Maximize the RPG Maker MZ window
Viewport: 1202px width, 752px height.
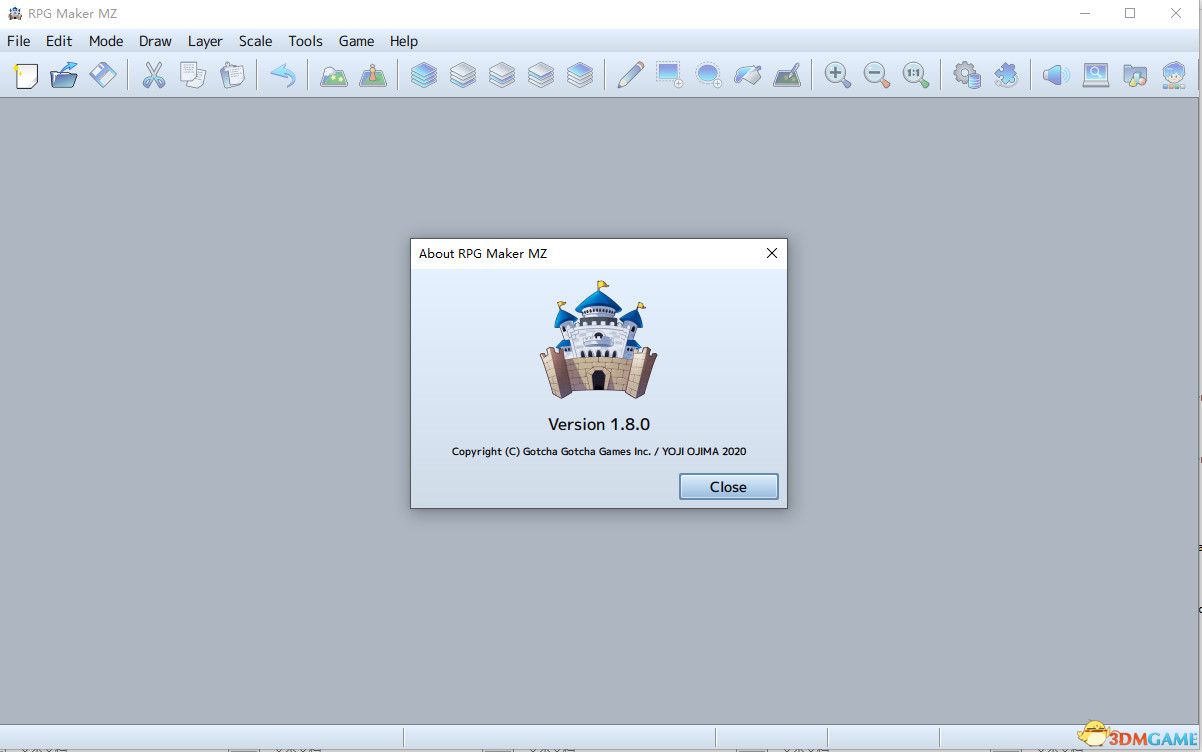point(1130,13)
